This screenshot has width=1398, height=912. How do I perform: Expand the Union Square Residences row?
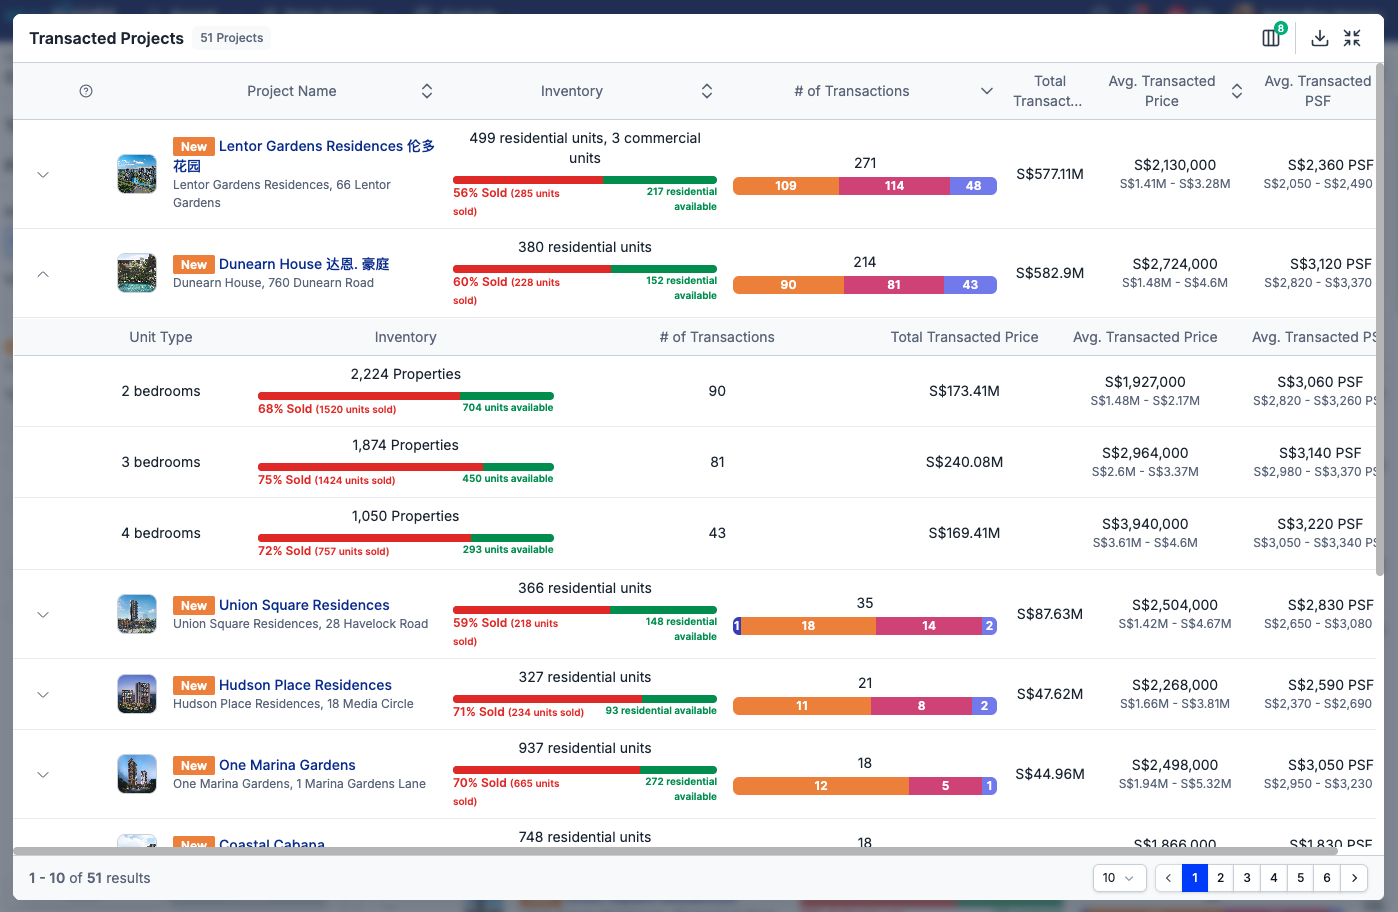[x=43, y=614]
